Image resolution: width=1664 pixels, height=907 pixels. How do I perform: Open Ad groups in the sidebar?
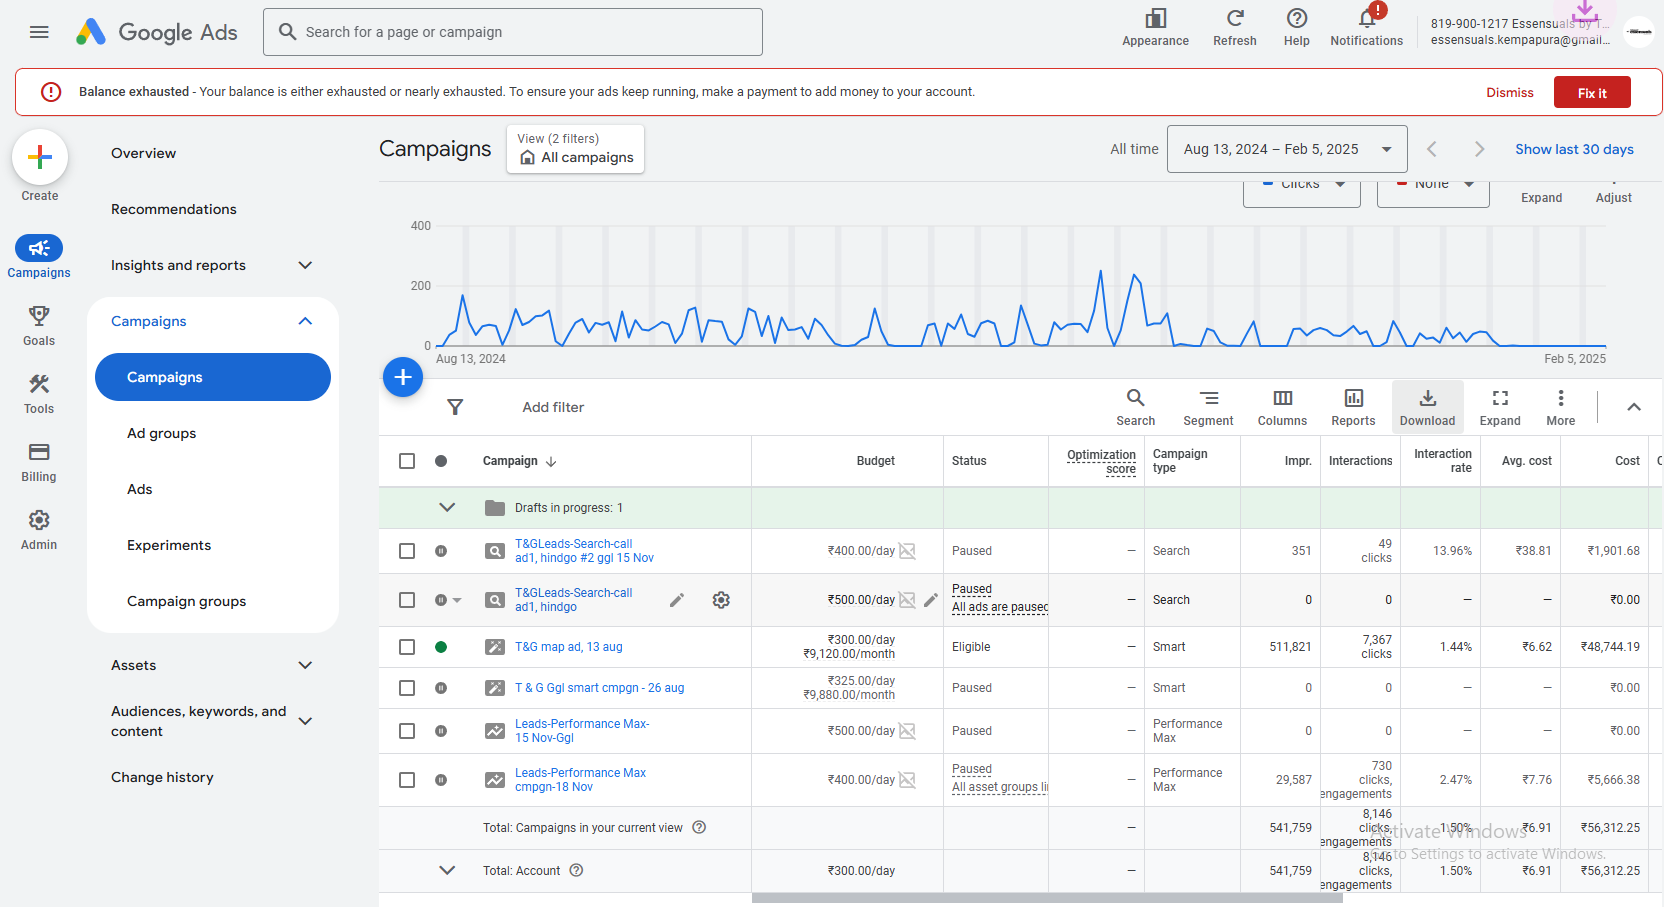tap(161, 433)
